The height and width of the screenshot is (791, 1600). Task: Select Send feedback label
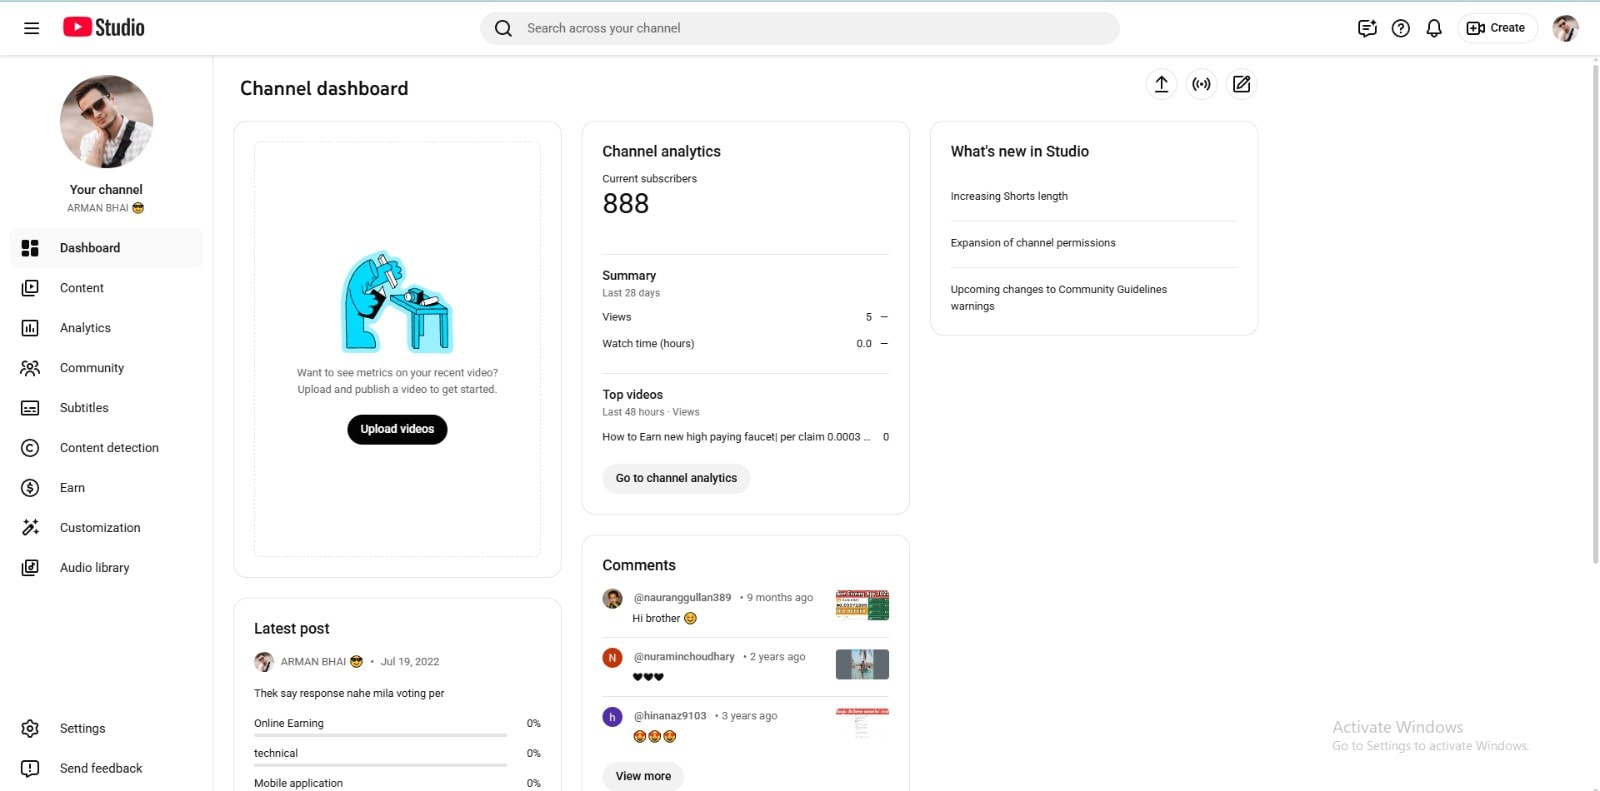pyautogui.click(x=101, y=769)
